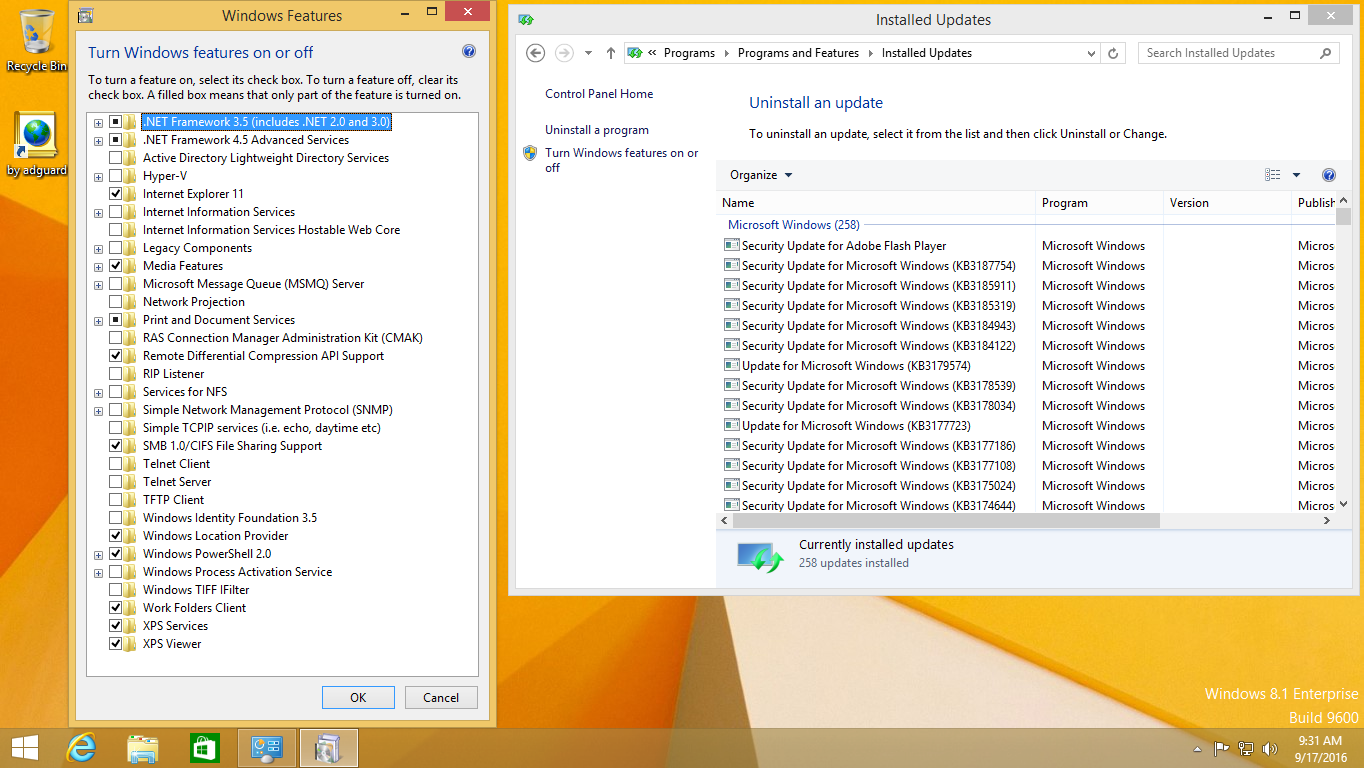This screenshot has height=768, width=1364.
Task: Open the Windows Store taskbar icon
Action: pos(204,748)
